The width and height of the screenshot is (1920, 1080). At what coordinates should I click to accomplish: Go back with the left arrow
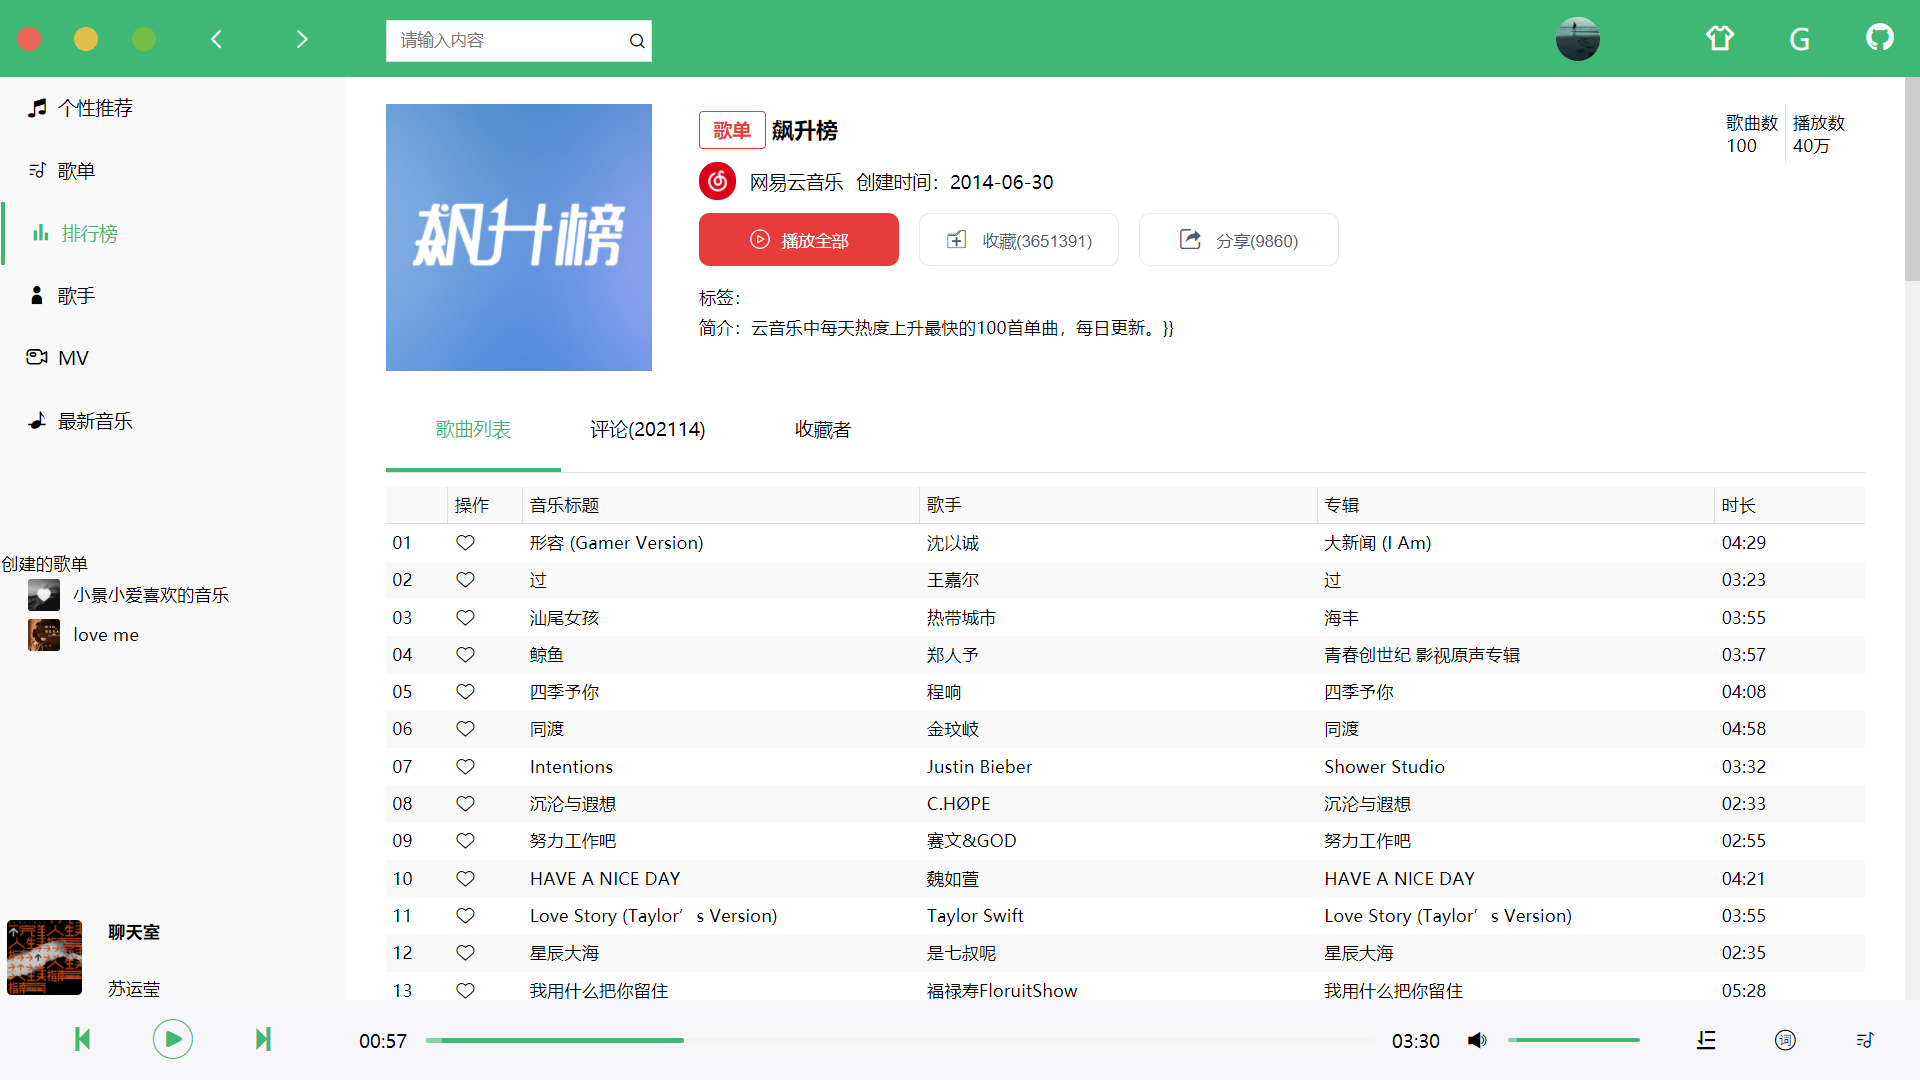(x=216, y=39)
